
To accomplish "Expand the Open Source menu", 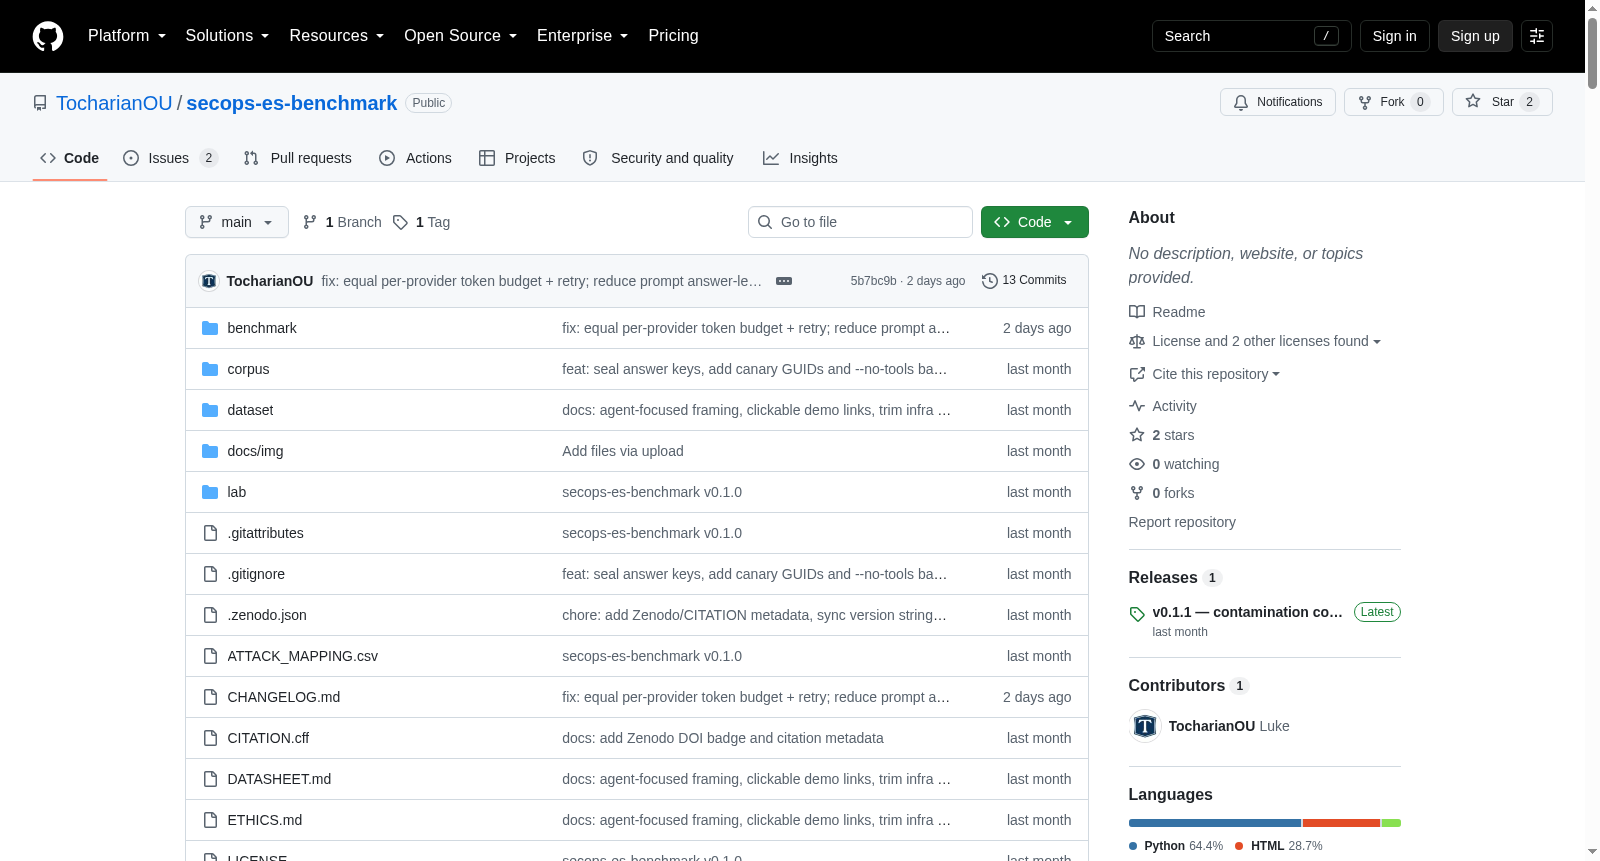I will 460,36.
